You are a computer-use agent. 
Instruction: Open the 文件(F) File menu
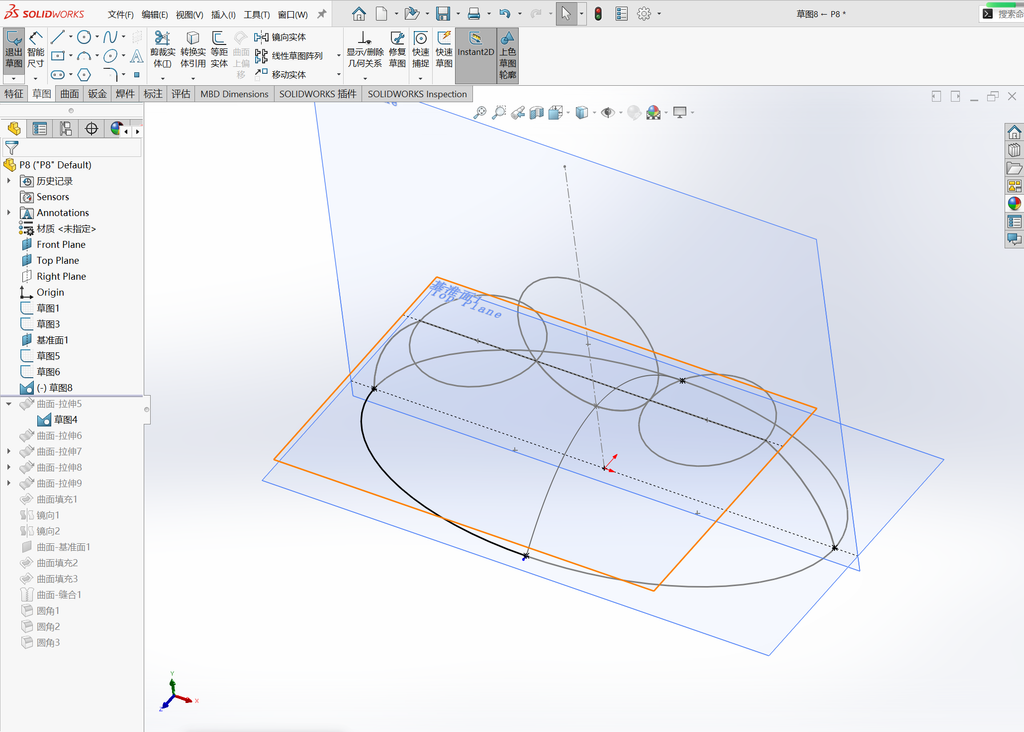tap(120, 14)
